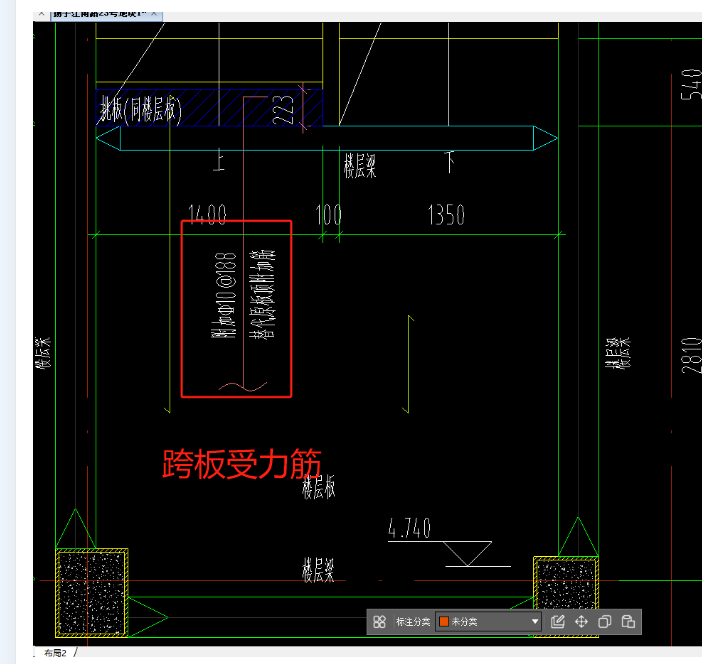Click the elevation triangle symbol under 4.740
The height and width of the screenshot is (664, 702).
tap(467, 554)
